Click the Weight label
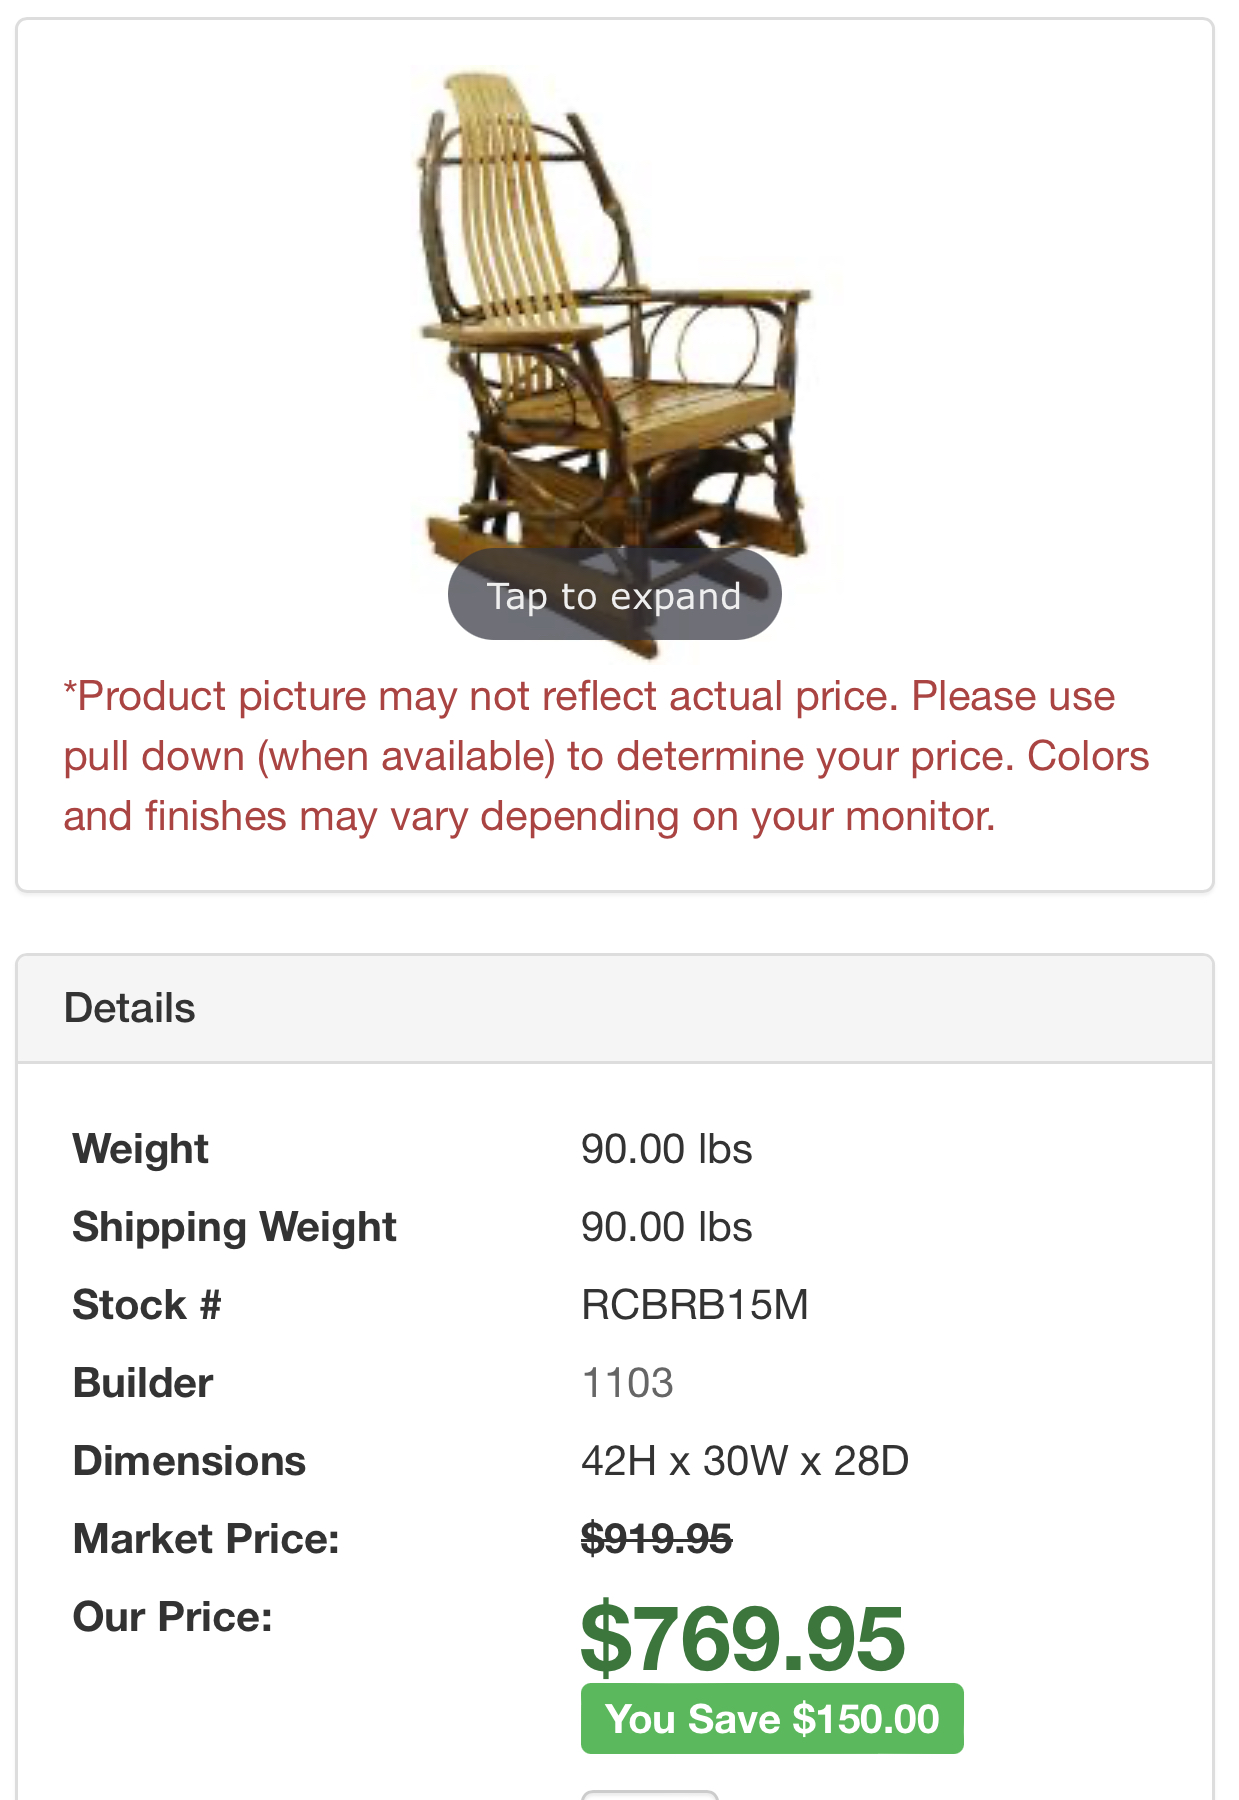 (x=140, y=1149)
